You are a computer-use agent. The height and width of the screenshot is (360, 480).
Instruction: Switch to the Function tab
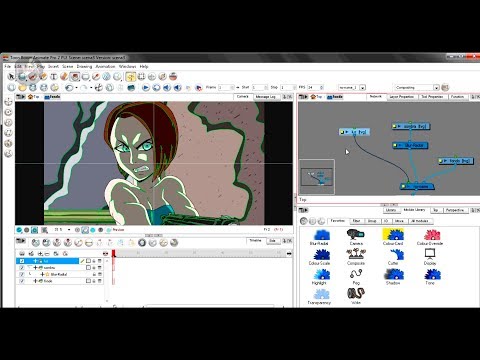coord(457,97)
